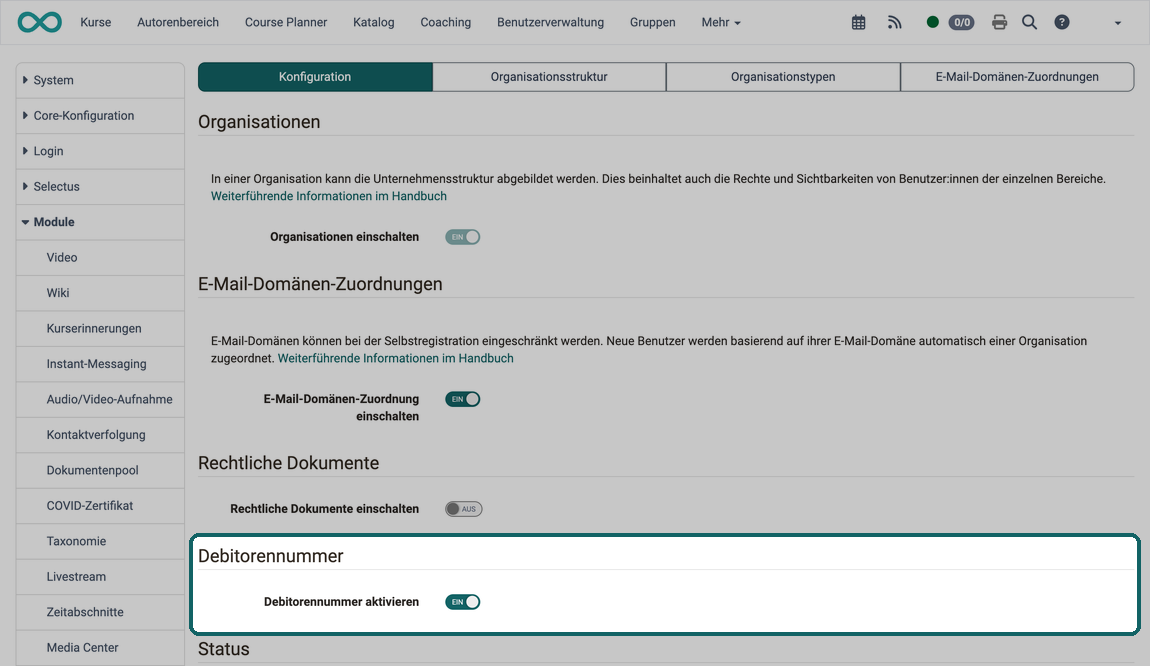
Task: Select Taxonomie in the sidebar
Action: (x=100, y=541)
